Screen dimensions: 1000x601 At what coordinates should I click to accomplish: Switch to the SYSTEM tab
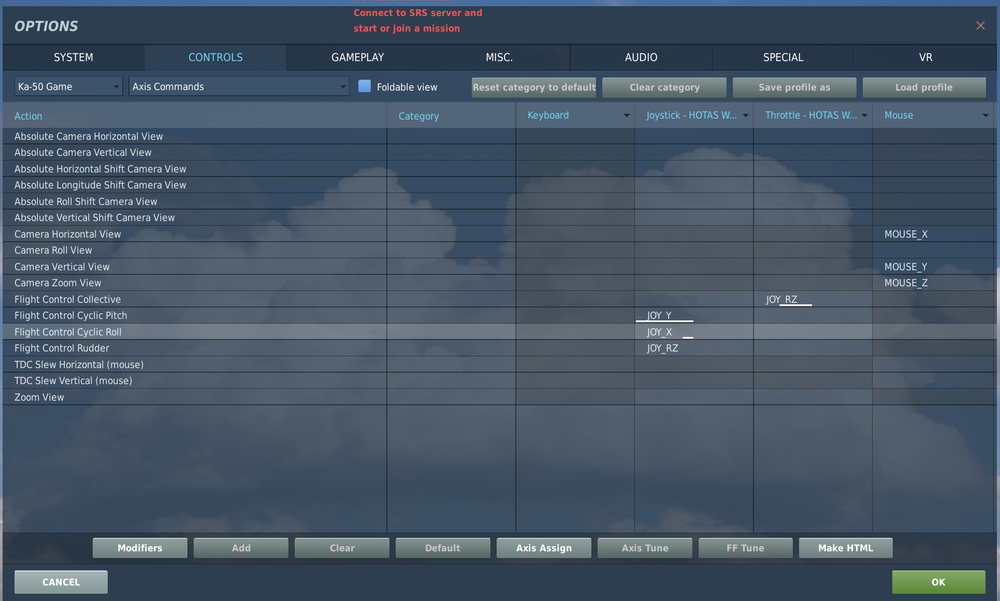click(x=73, y=57)
